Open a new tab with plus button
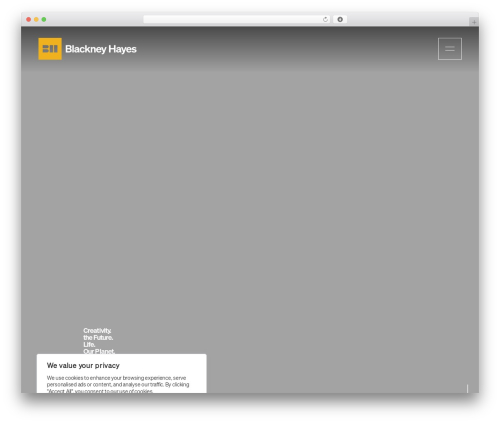This screenshot has width=500, height=423. point(474,22)
